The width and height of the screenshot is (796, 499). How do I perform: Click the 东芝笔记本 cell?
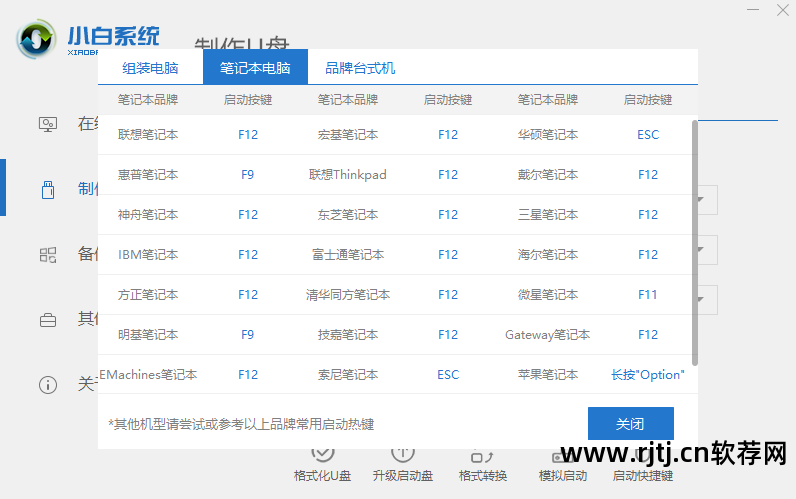(x=348, y=215)
